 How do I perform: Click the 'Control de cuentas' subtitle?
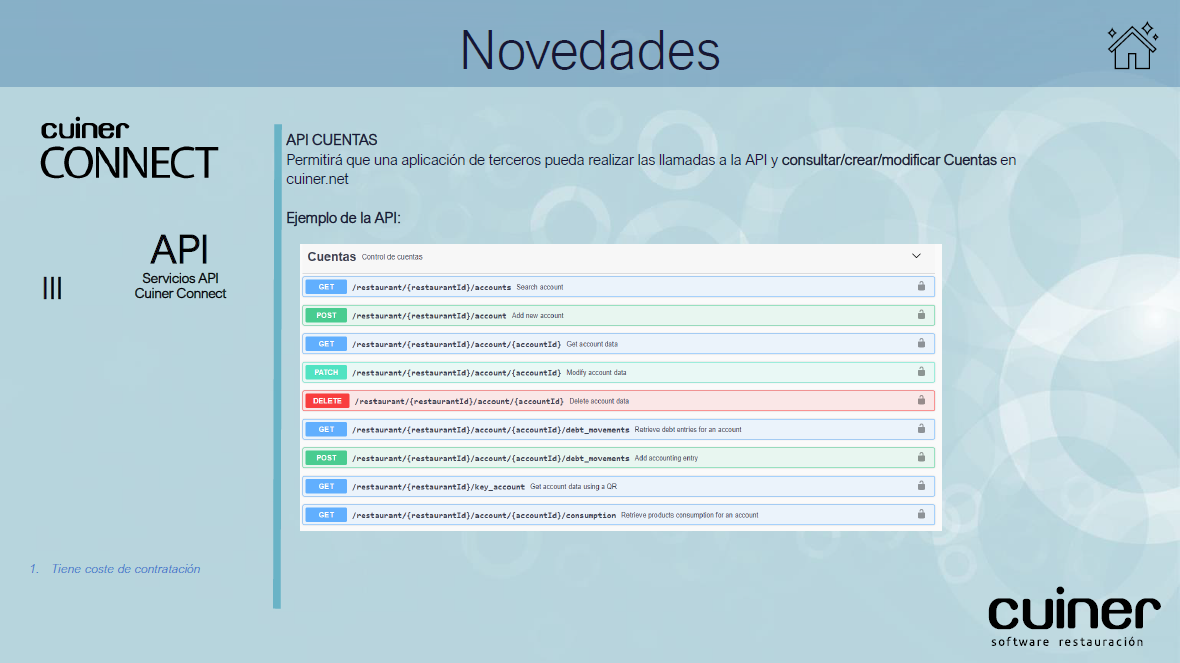click(x=392, y=257)
